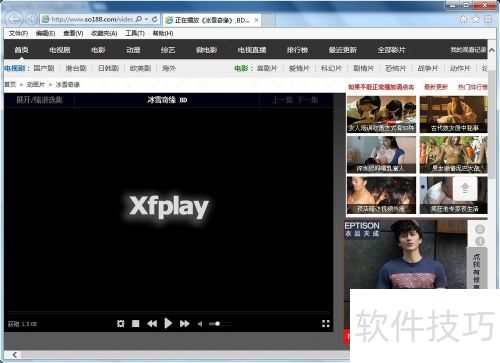Stop playback with the square Stop button
This screenshot has height=363, width=500.
pyautogui.click(x=135, y=323)
